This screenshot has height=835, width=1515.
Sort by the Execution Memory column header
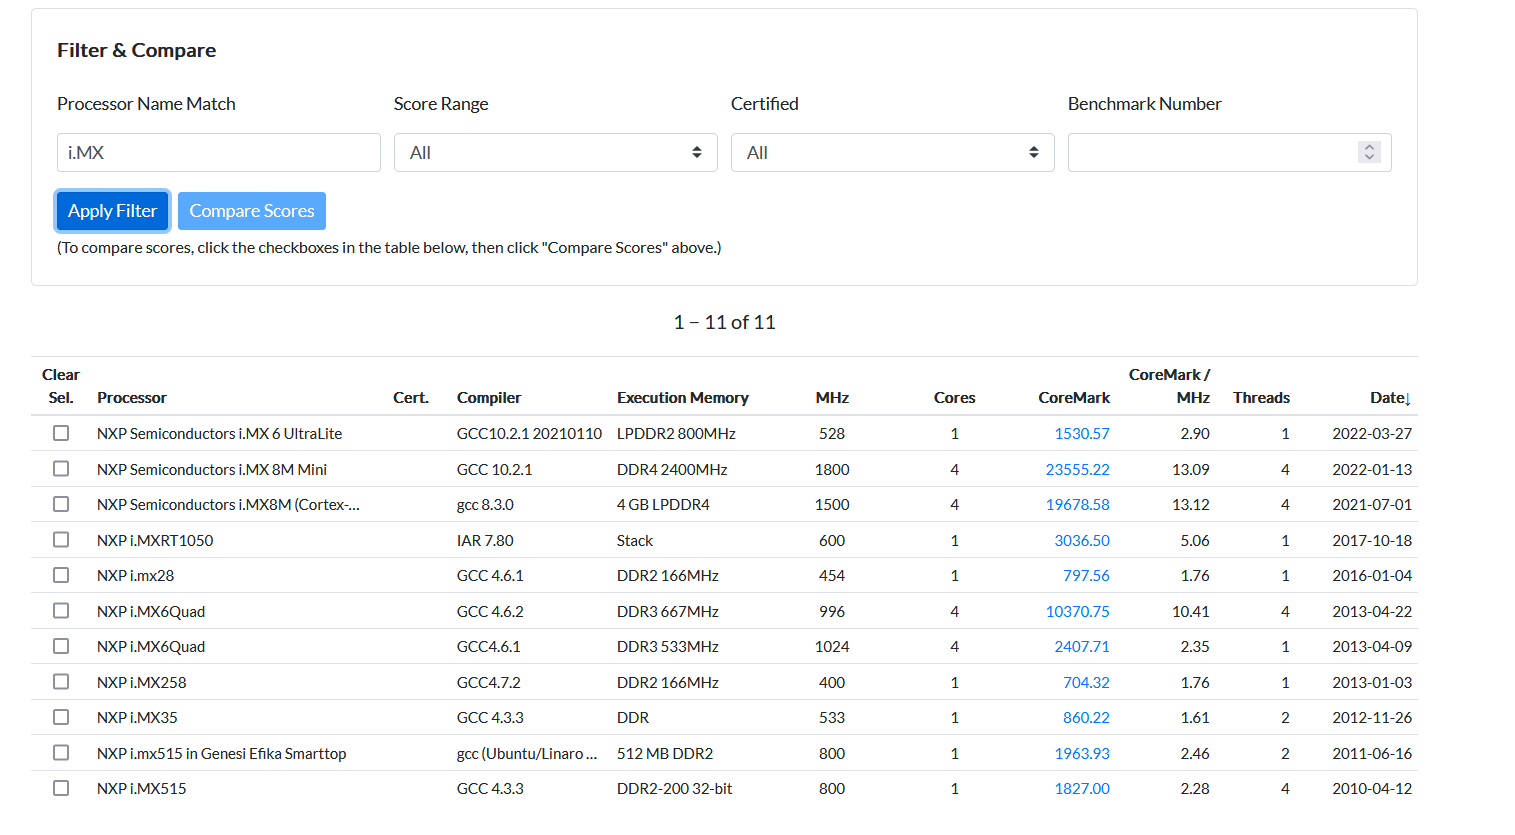[683, 398]
